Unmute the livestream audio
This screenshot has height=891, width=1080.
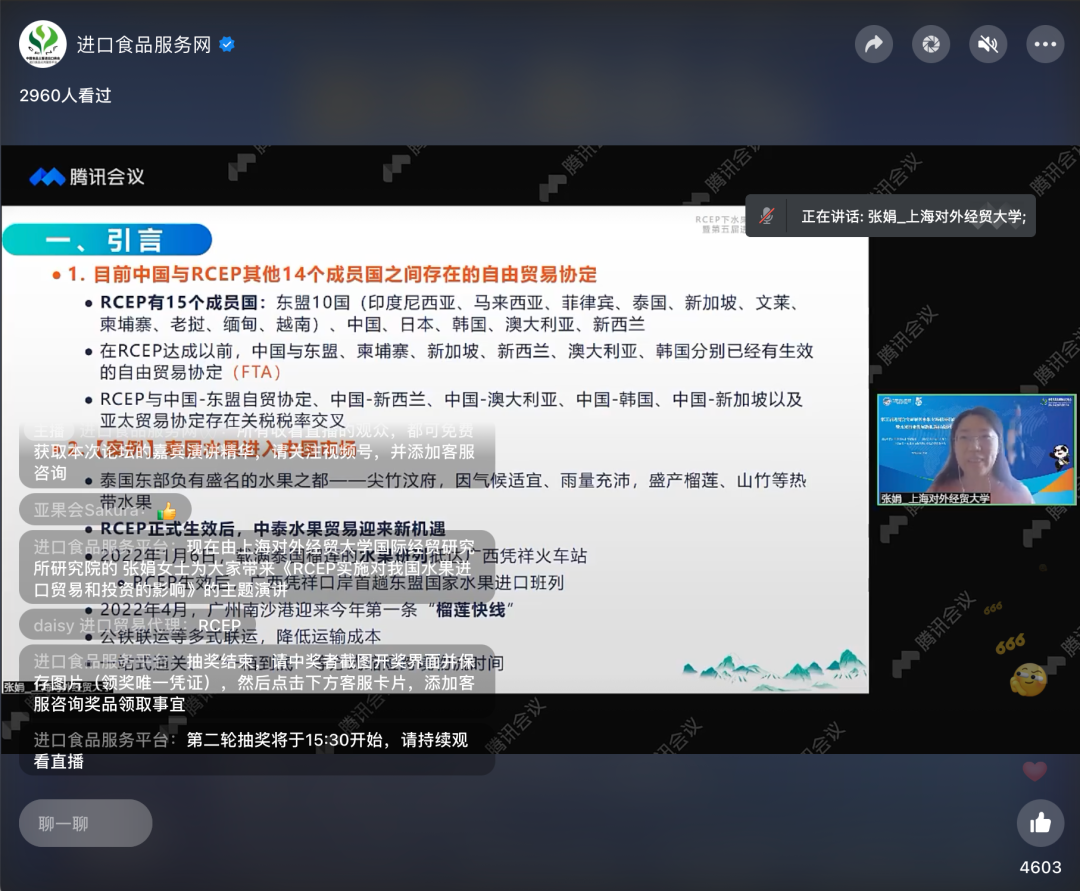[x=988, y=44]
